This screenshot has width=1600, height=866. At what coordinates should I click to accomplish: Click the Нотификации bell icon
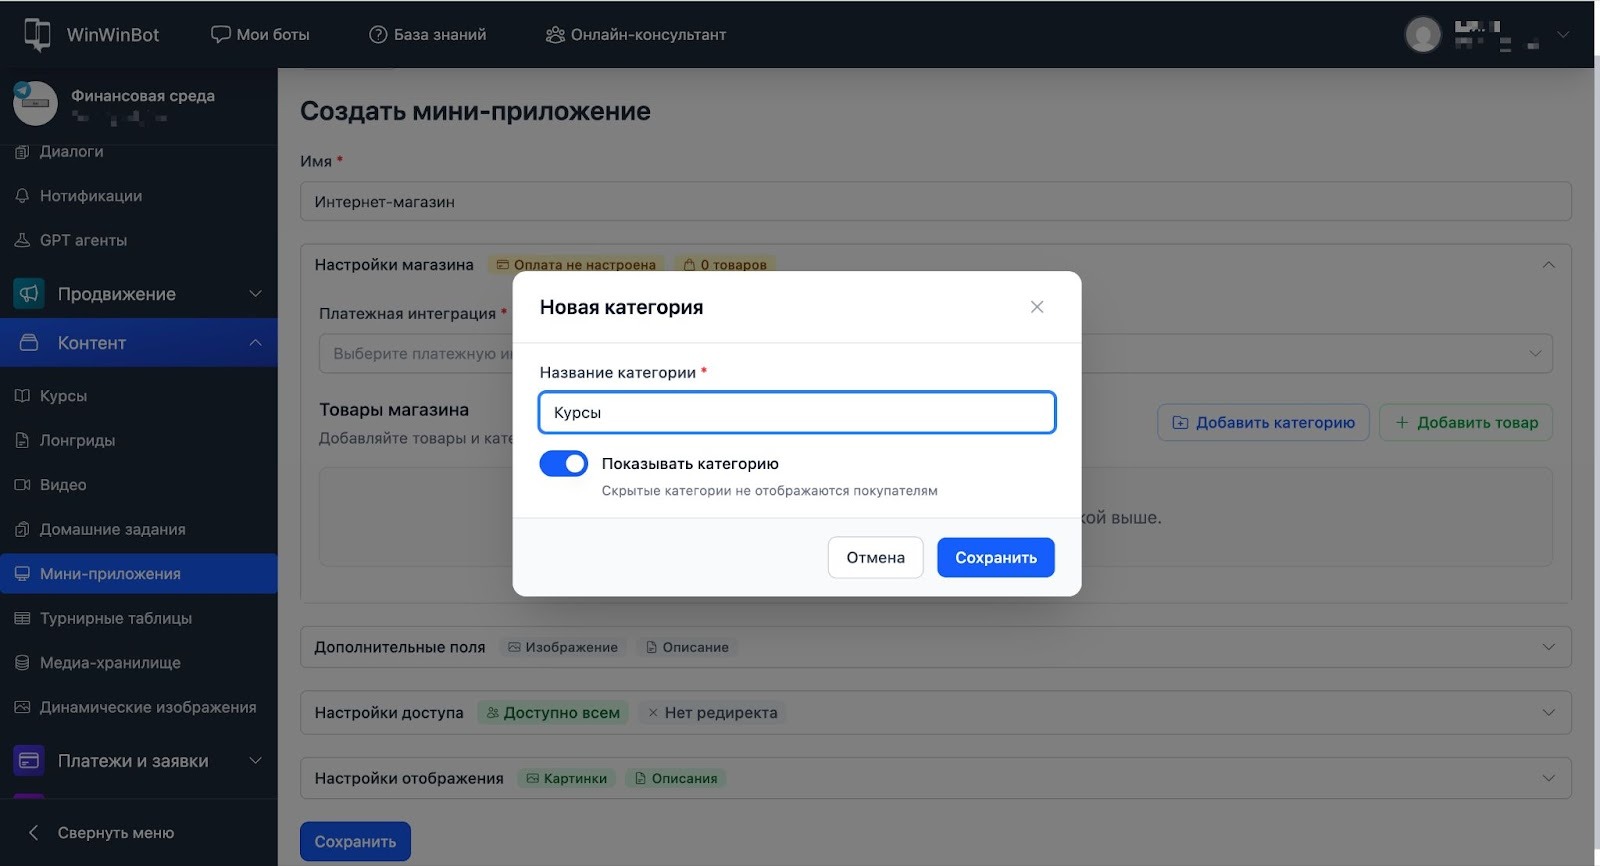click(22, 196)
